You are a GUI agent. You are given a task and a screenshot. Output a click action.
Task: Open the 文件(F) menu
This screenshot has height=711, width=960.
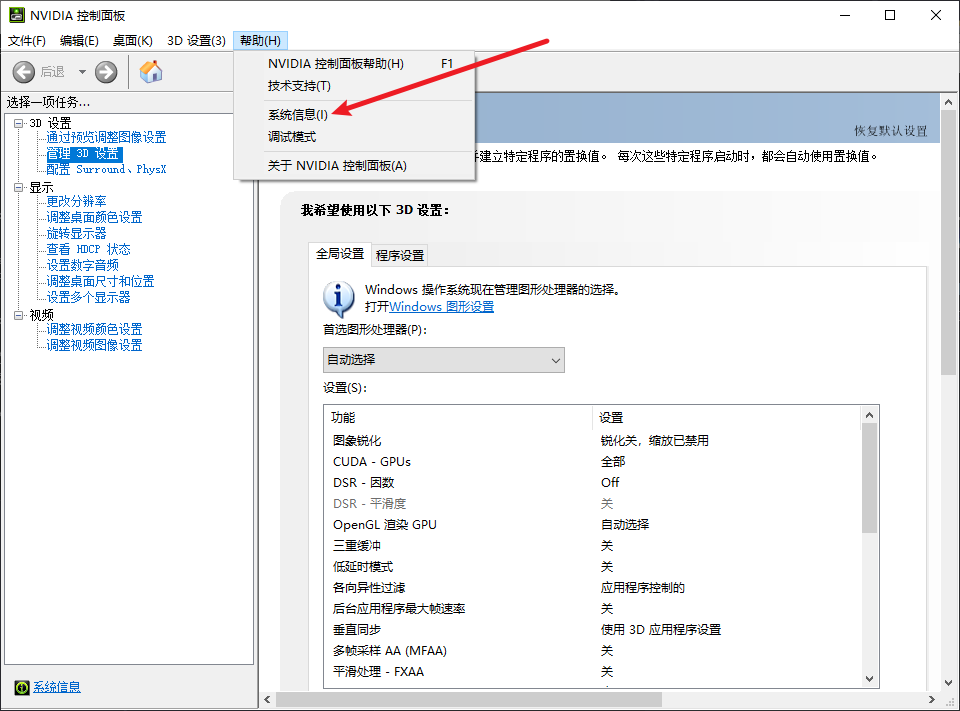[26, 40]
